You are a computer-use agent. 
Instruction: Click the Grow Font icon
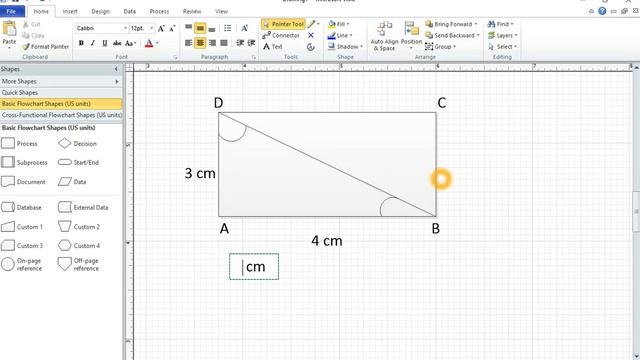161,28
